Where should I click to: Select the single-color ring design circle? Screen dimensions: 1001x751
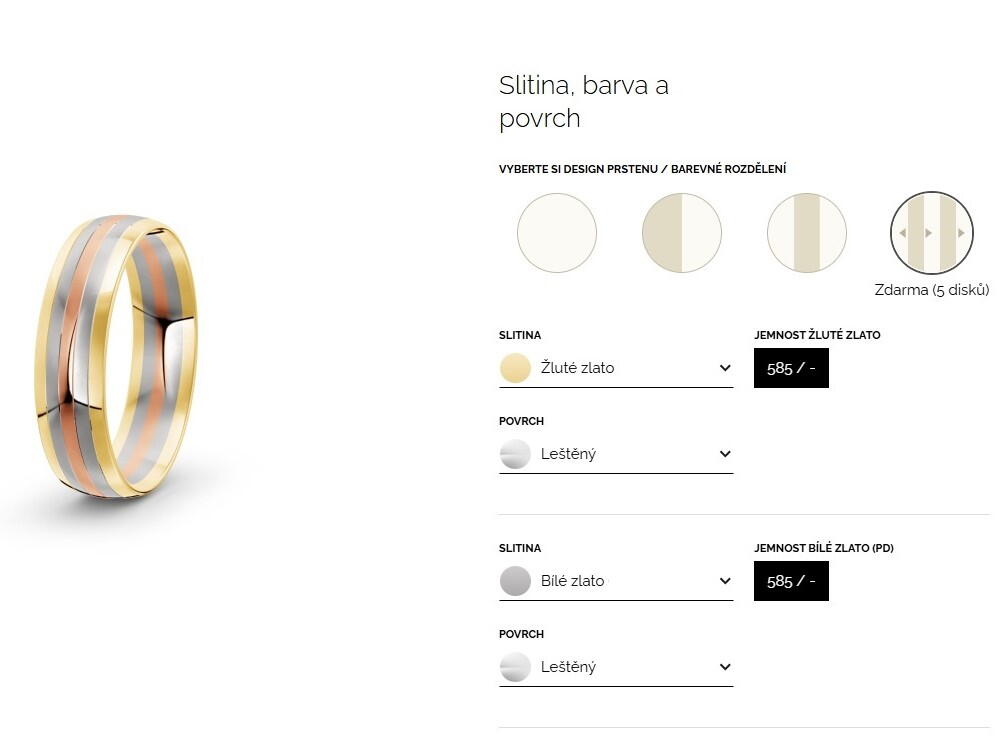557,233
